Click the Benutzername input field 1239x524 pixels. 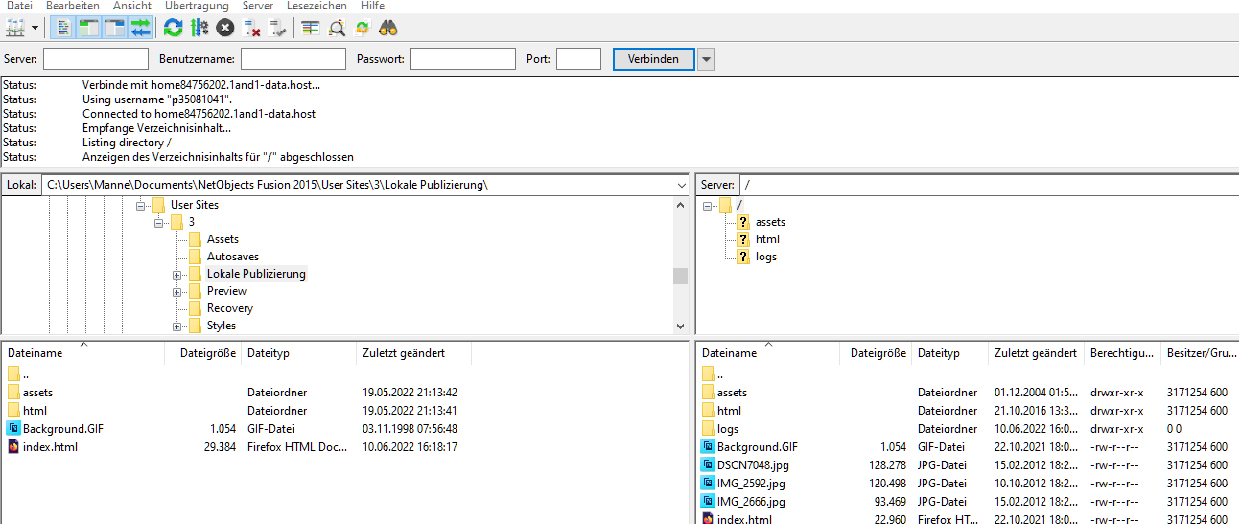293,59
